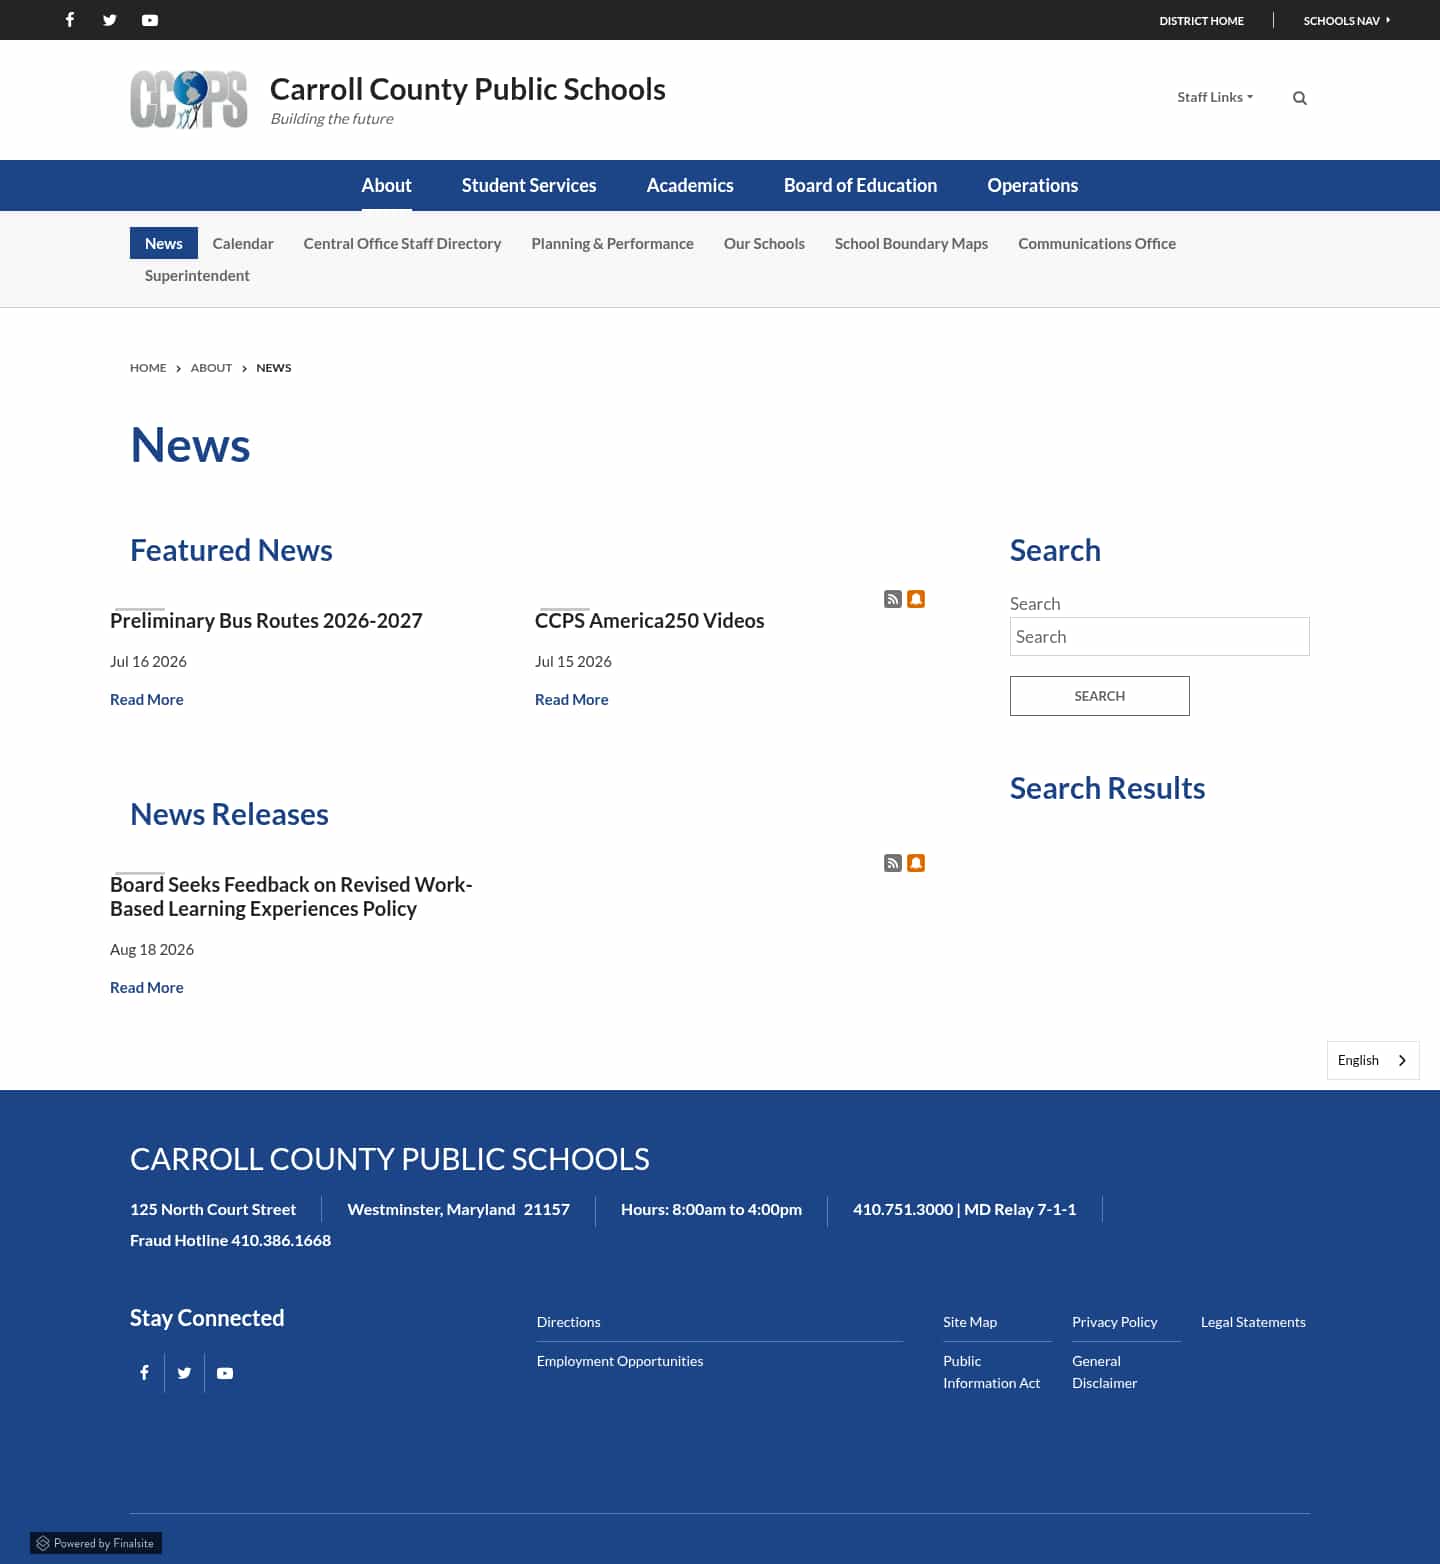This screenshot has width=1440, height=1564.
Task: Open Student Services main menu
Action: [x=529, y=185]
